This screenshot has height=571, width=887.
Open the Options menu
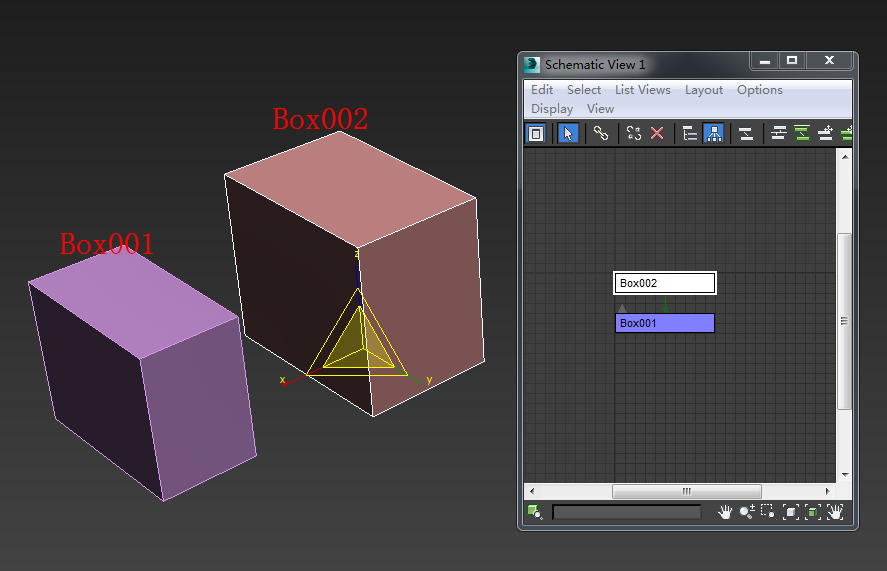[760, 90]
